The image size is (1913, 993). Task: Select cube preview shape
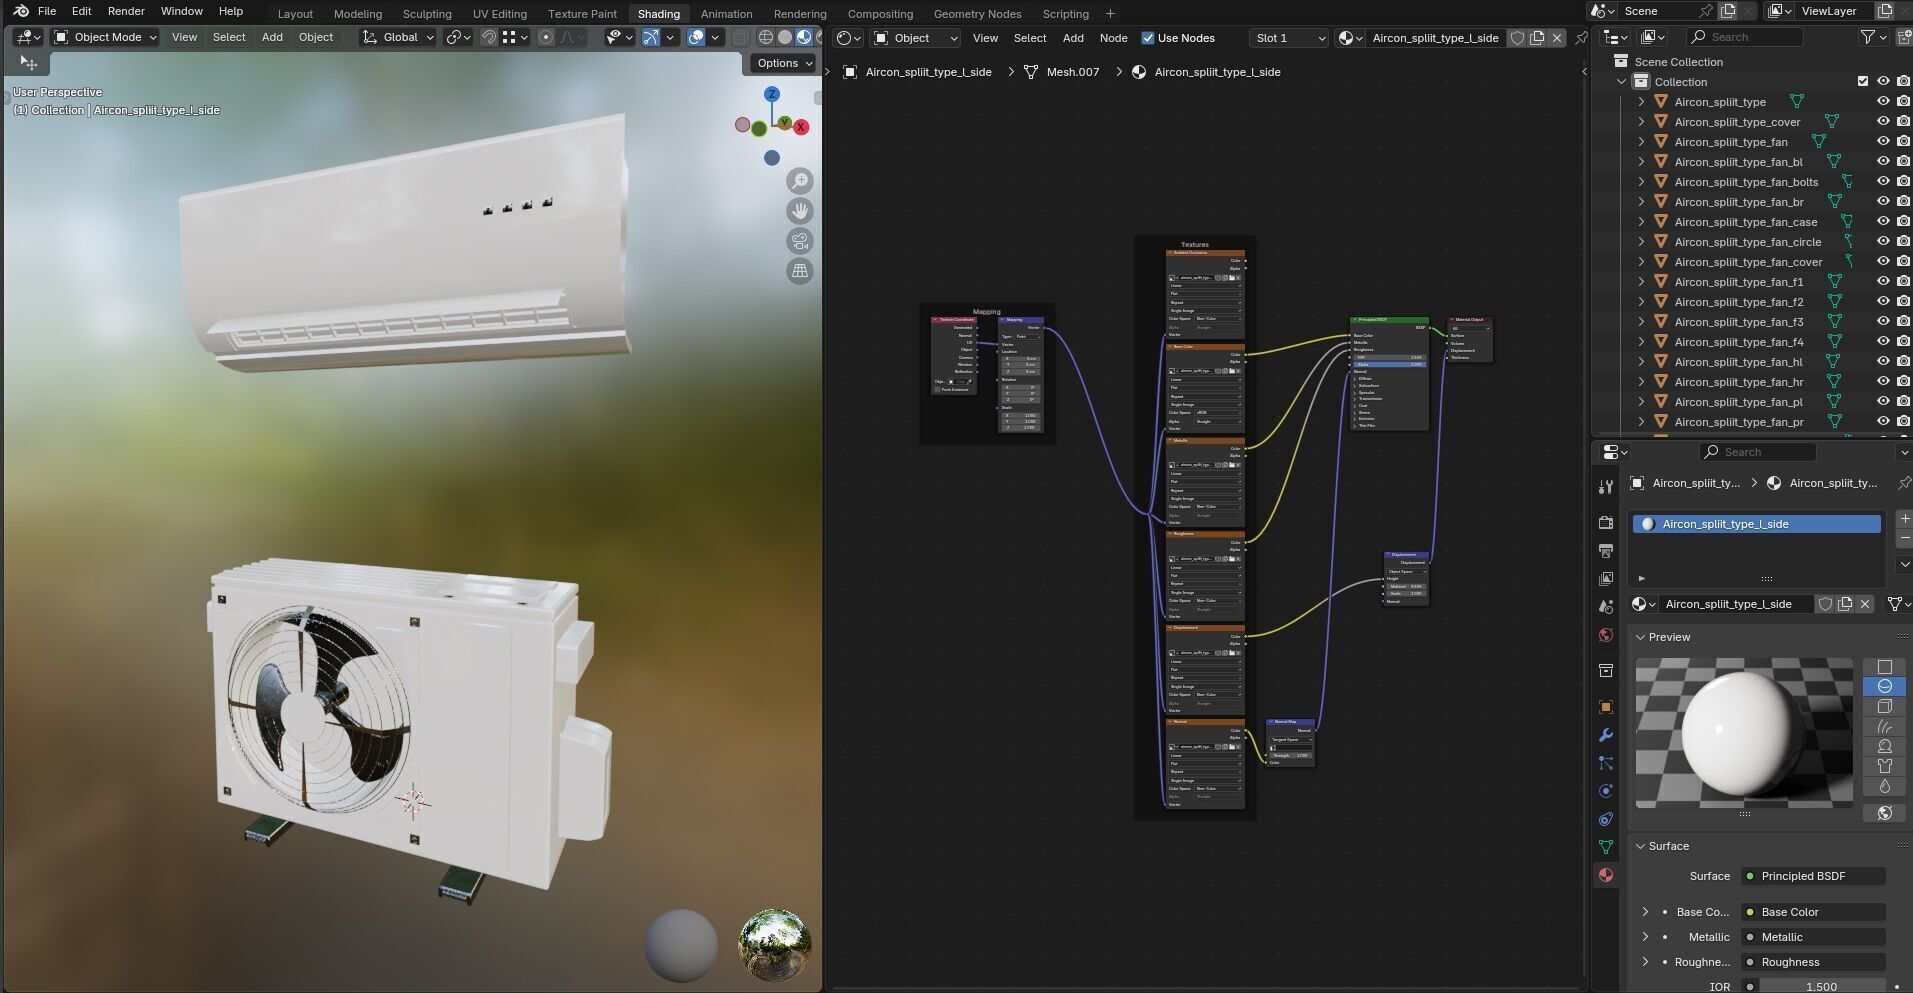(x=1884, y=706)
